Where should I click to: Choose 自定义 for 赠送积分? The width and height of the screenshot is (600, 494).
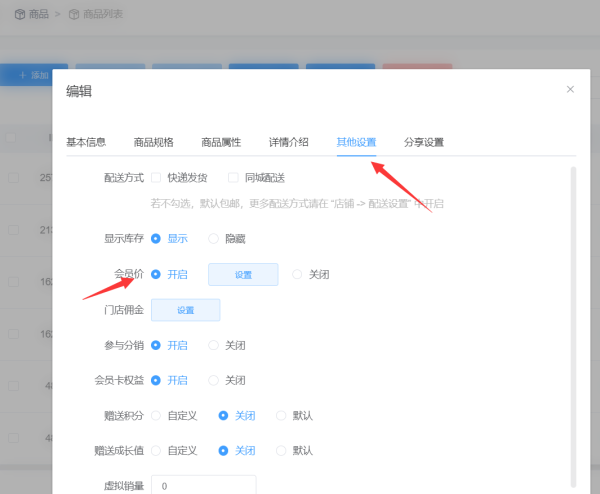point(156,415)
